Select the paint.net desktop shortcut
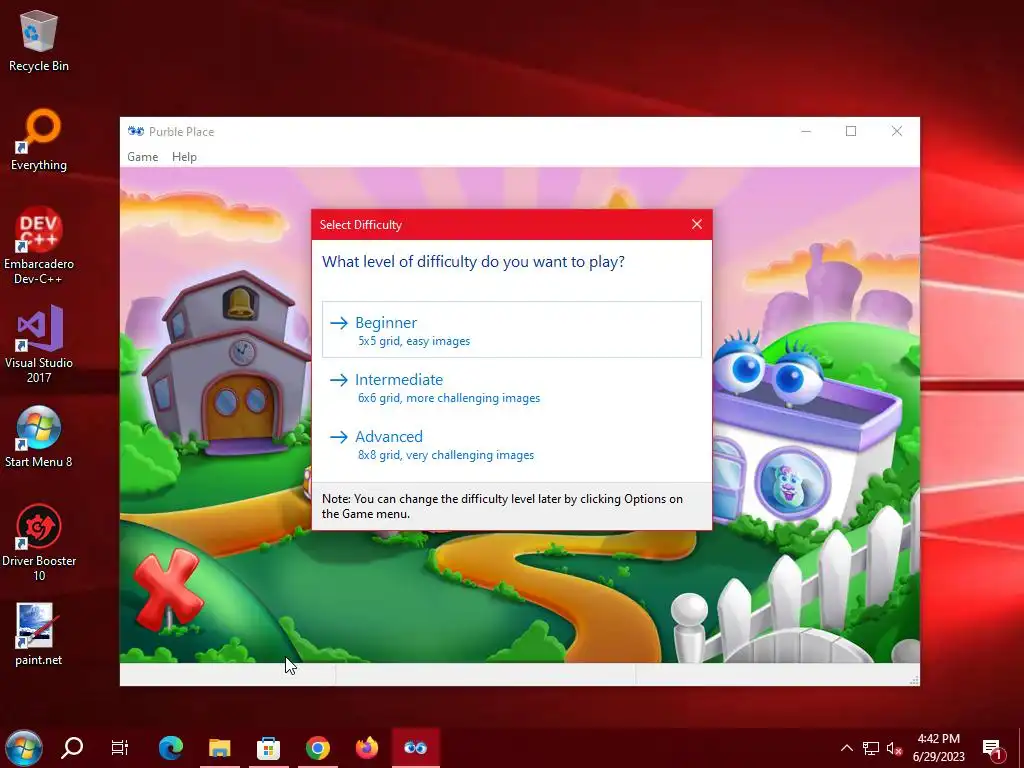1024x768 pixels. [39, 634]
